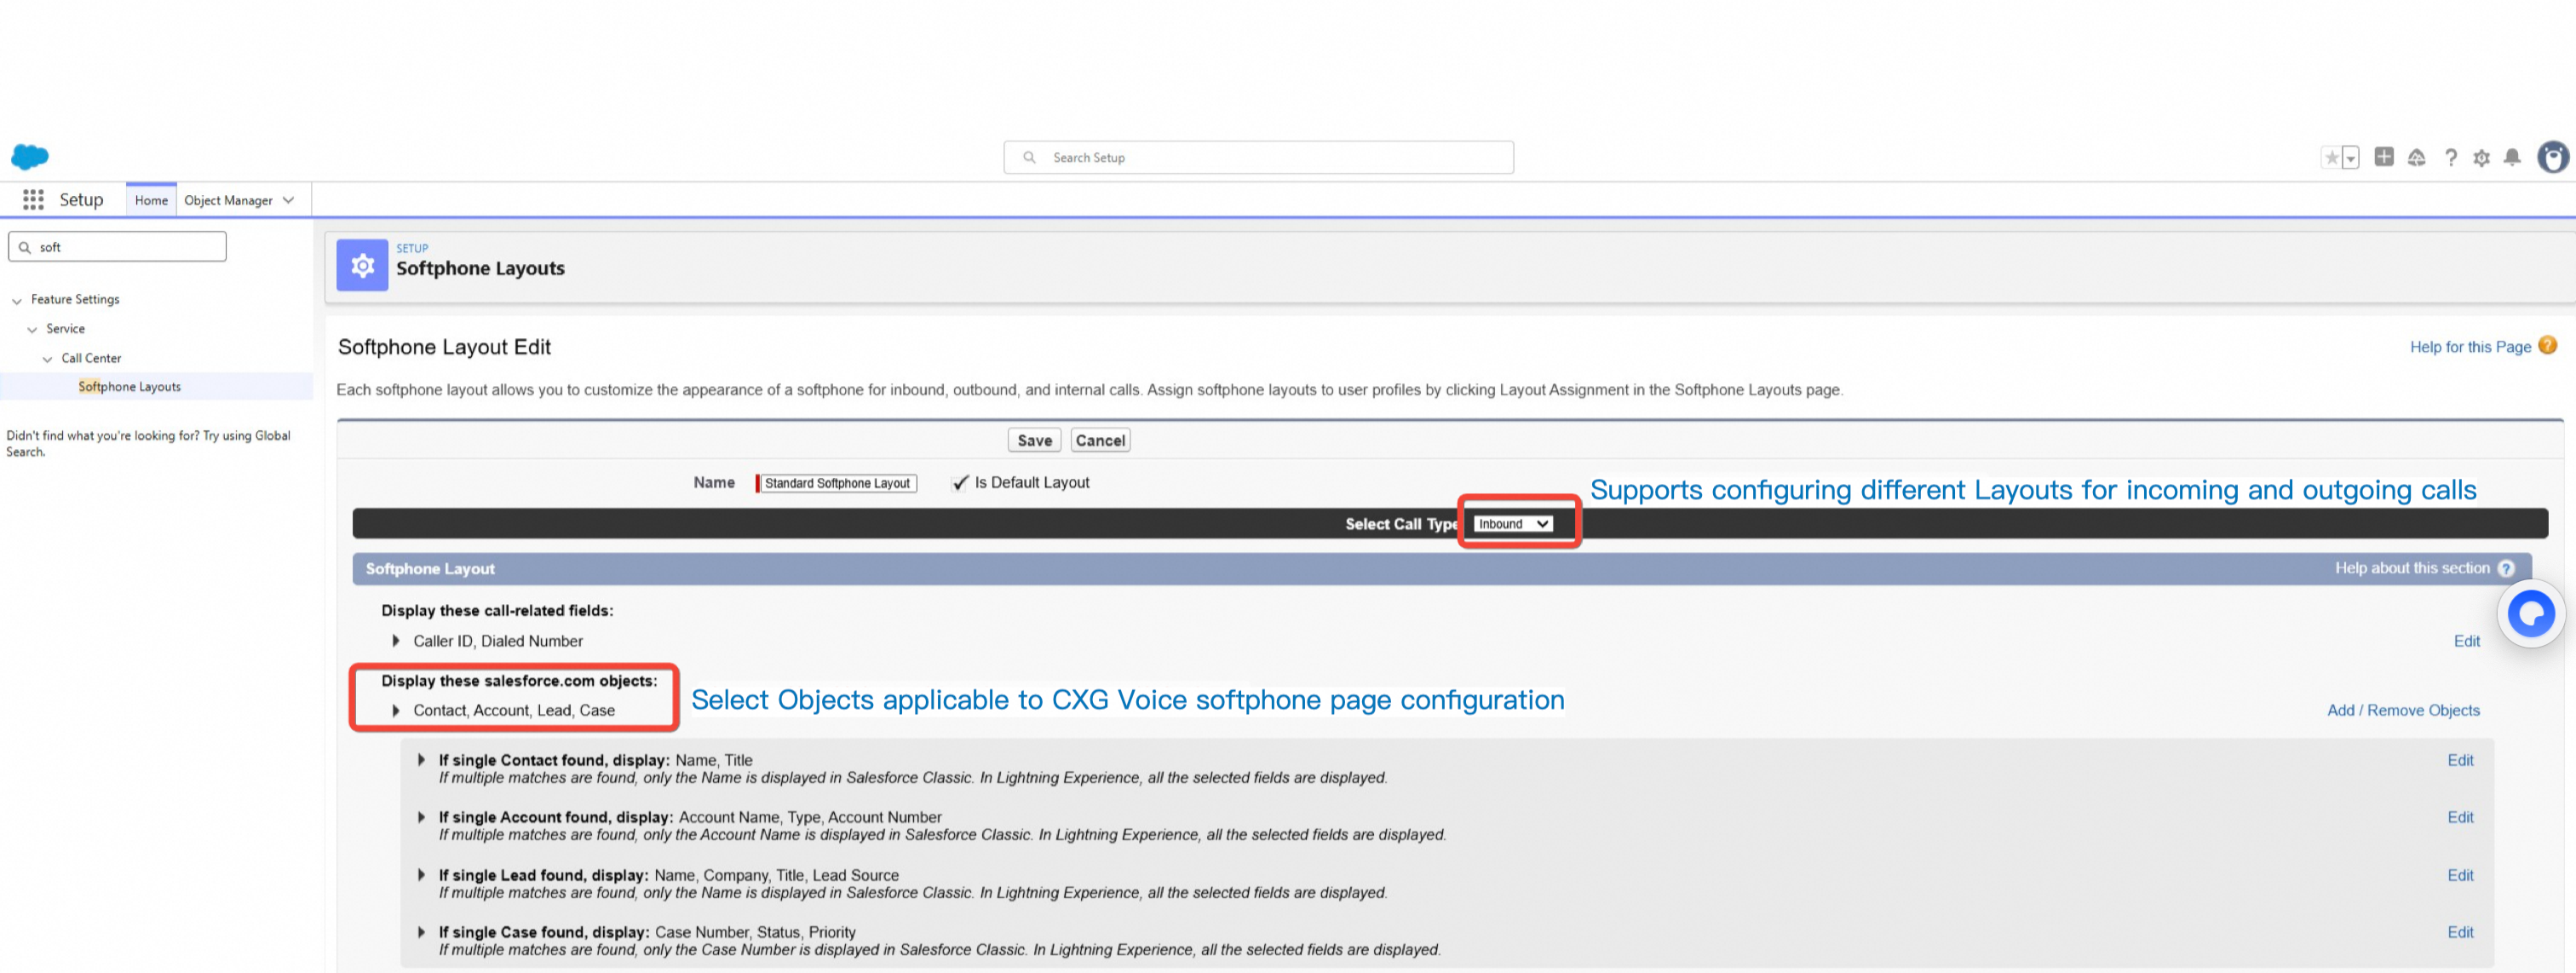Click the Help about this section icon

pos(2506,568)
